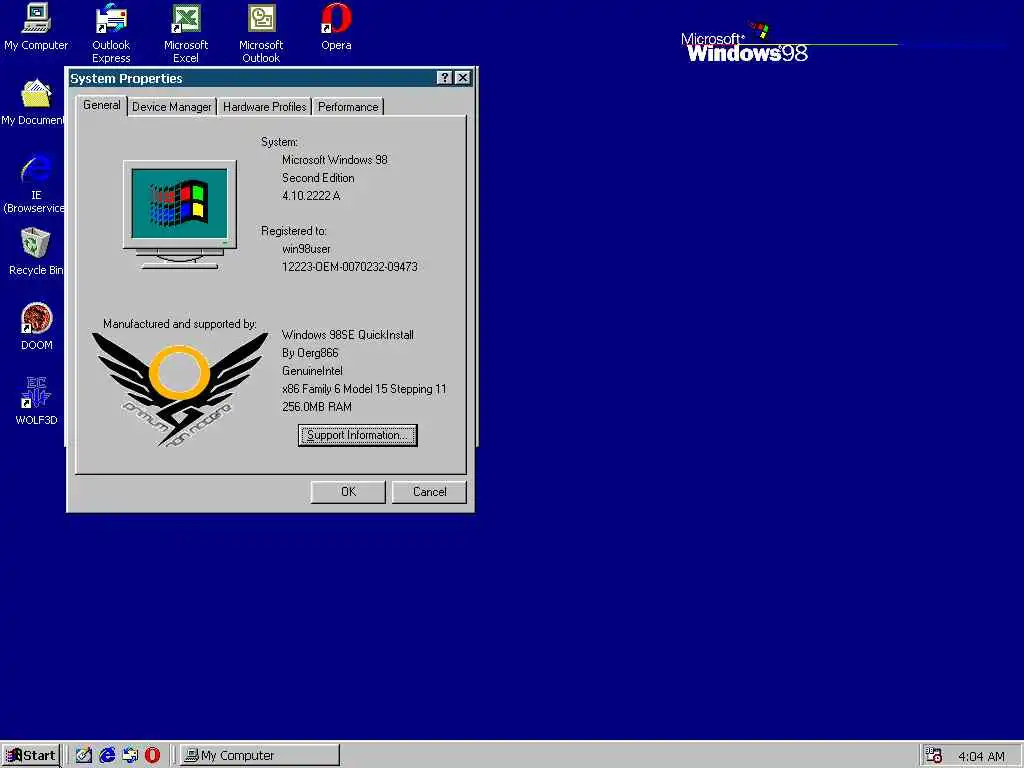Open the My Computer desktop icon

point(36,26)
